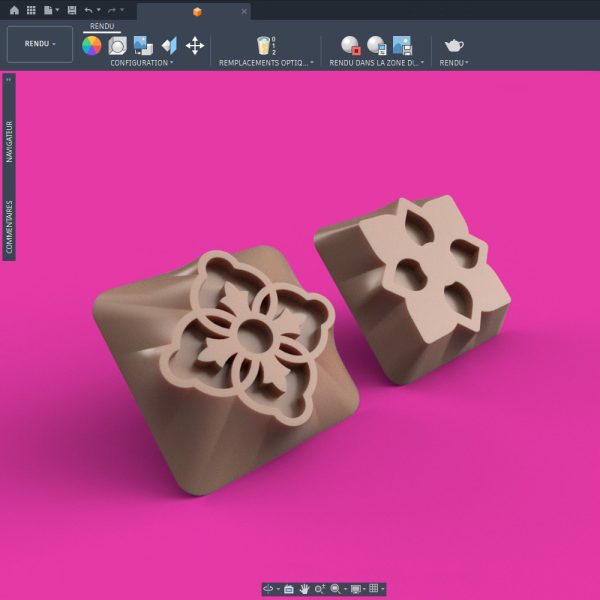
Task: Expand the CONFIGURATION panel menu
Action: [142, 63]
